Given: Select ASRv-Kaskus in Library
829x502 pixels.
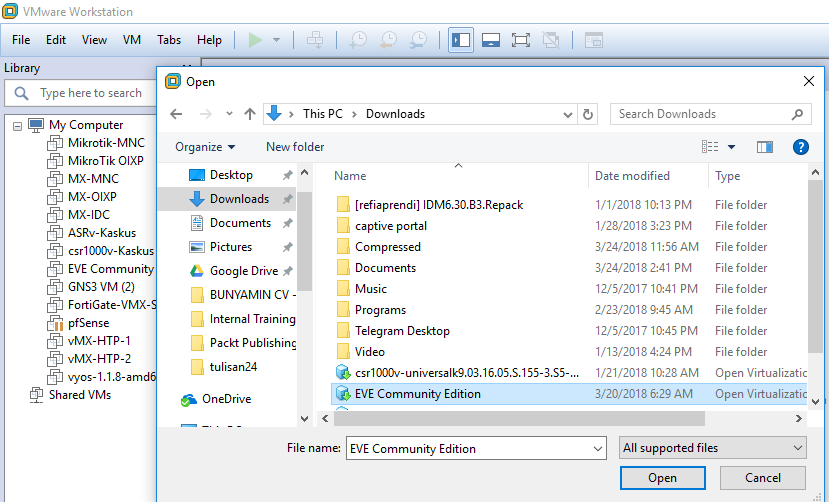Looking at the screenshot, I should 102,233.
